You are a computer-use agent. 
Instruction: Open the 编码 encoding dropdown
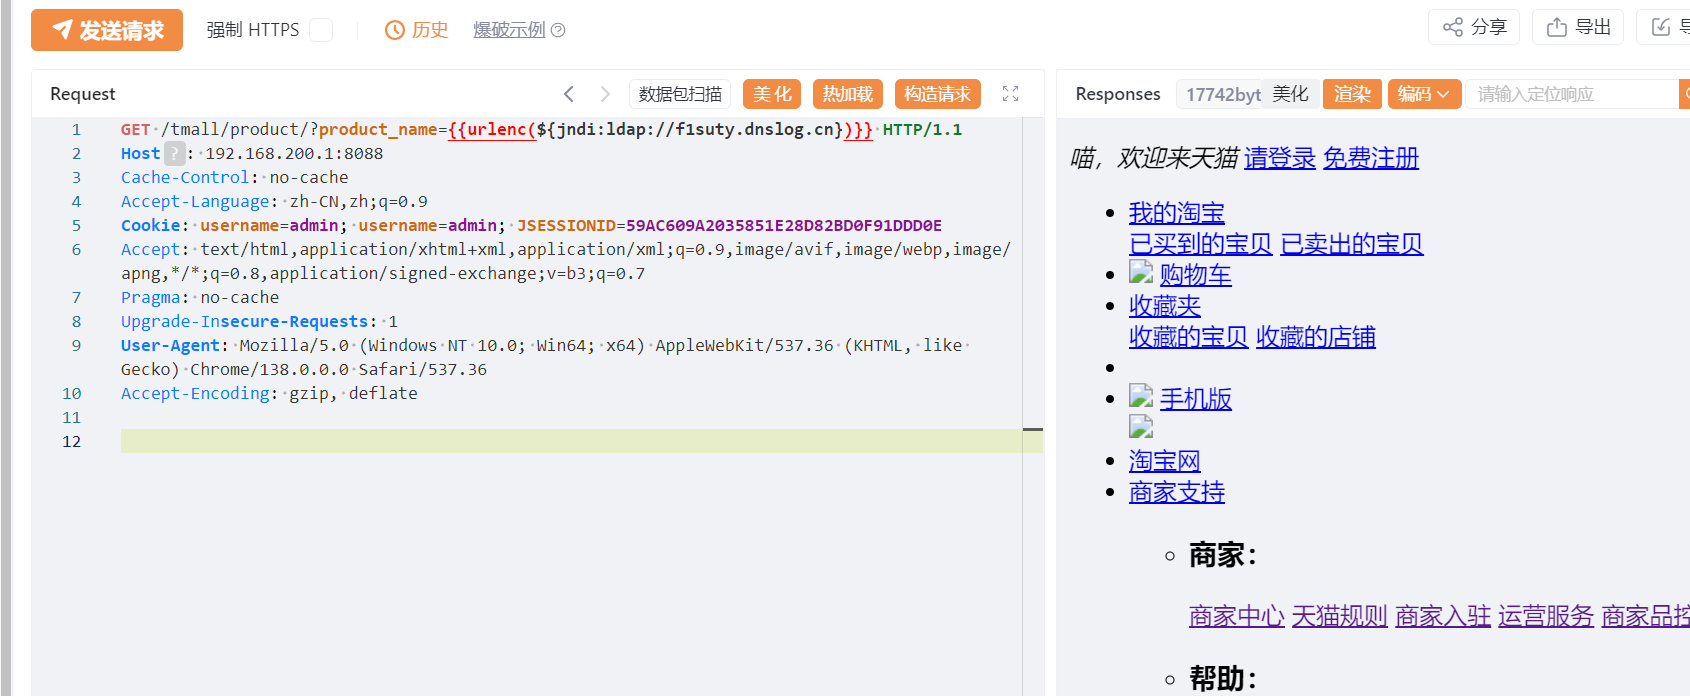(x=1424, y=94)
